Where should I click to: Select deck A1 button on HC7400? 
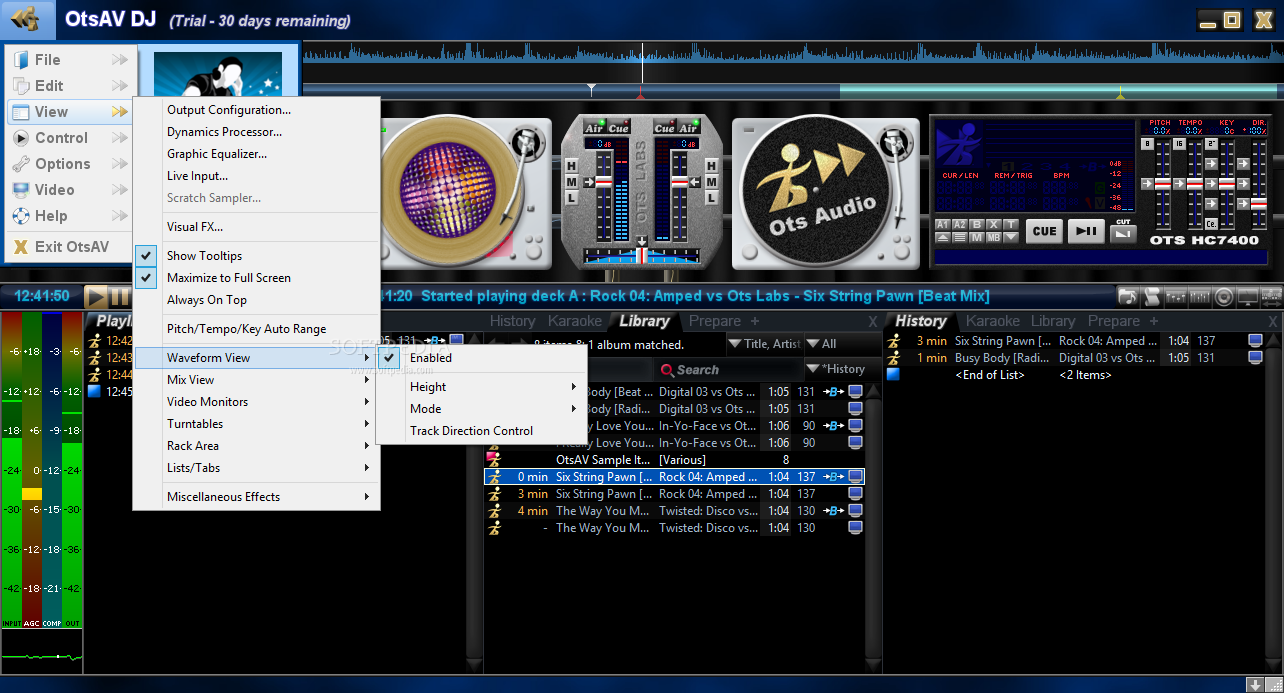click(943, 225)
